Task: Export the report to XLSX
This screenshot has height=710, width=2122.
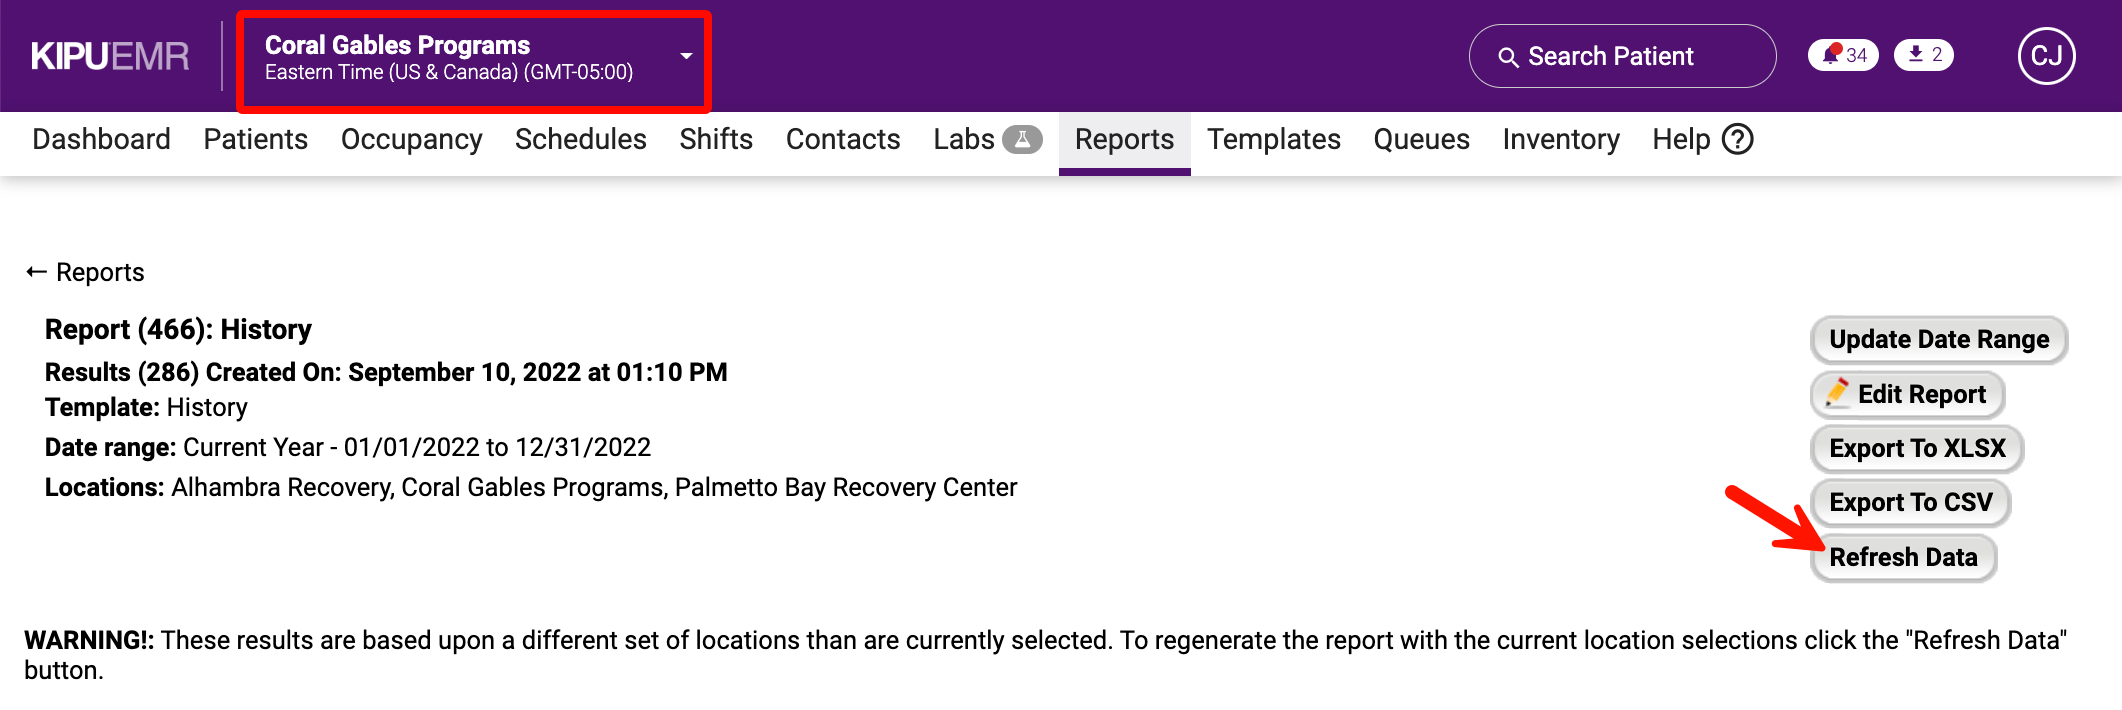Action: [1917, 448]
